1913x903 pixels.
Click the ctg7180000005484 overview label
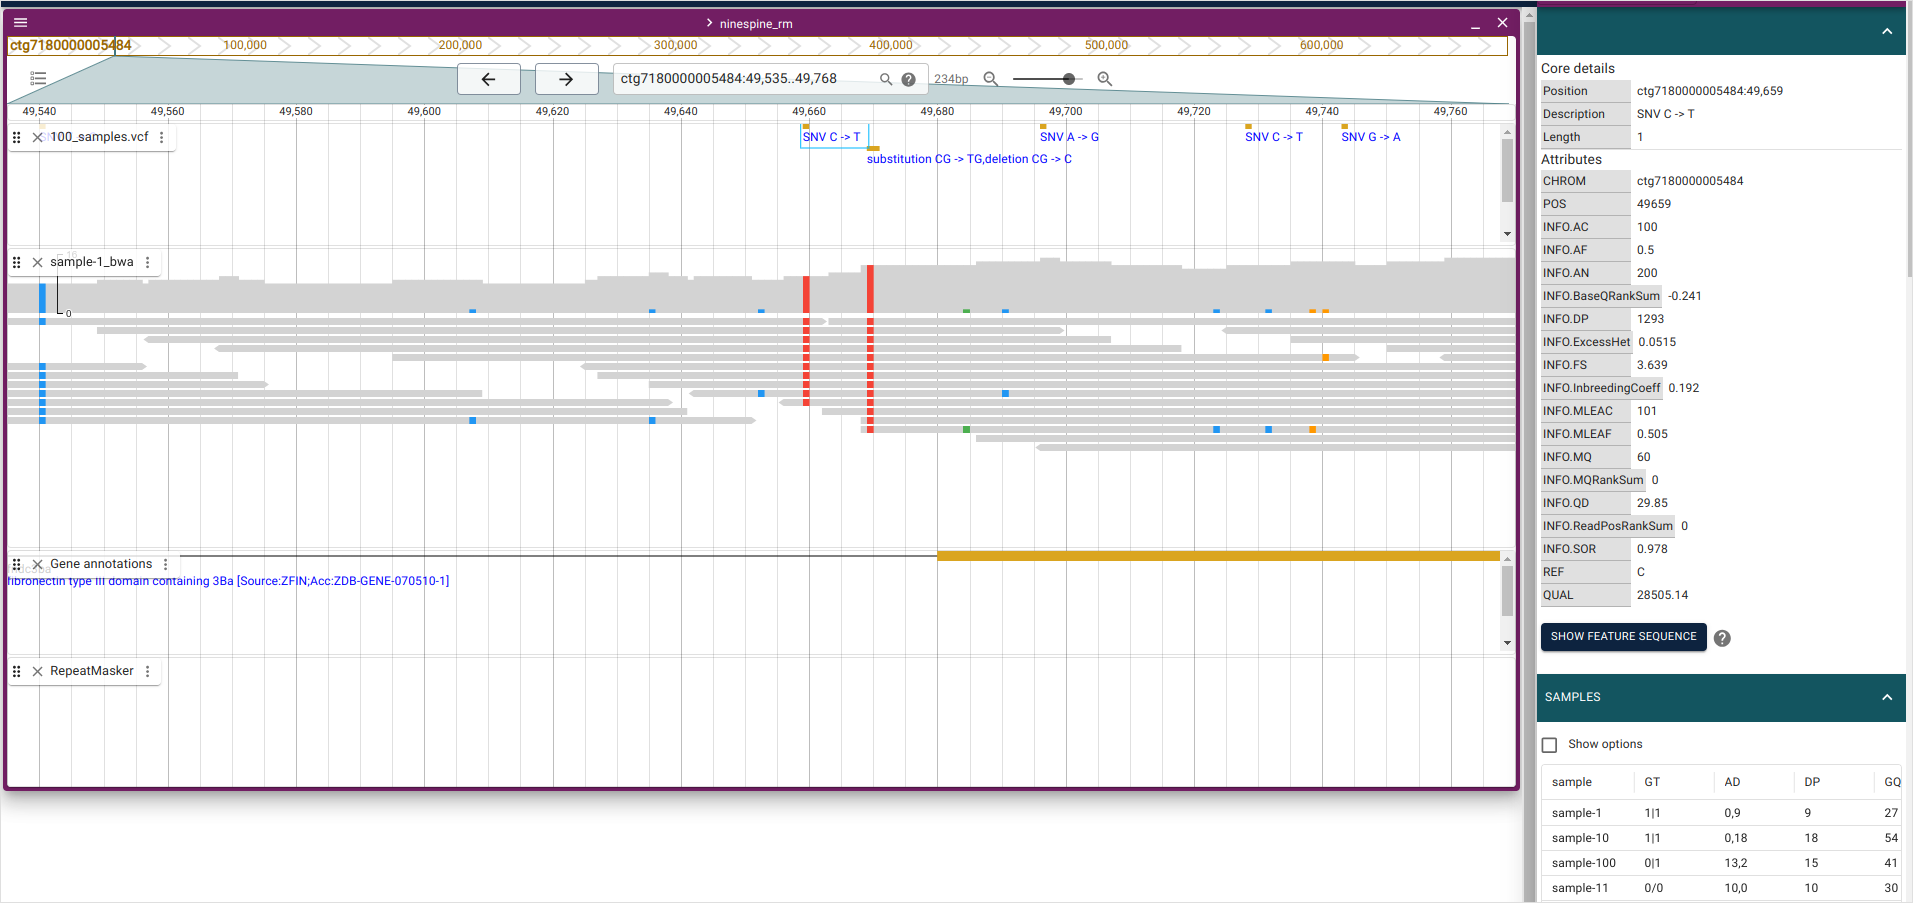(70, 45)
